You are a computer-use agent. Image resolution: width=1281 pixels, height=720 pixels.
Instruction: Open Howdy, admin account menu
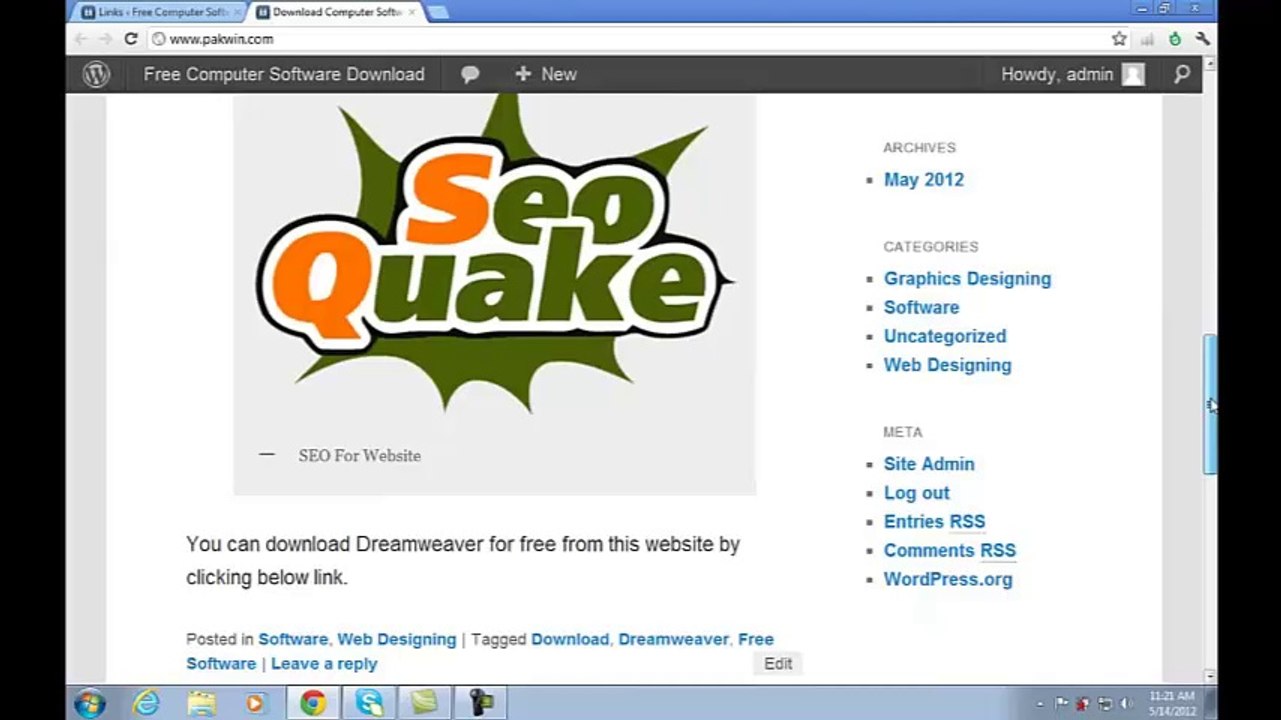(1057, 74)
